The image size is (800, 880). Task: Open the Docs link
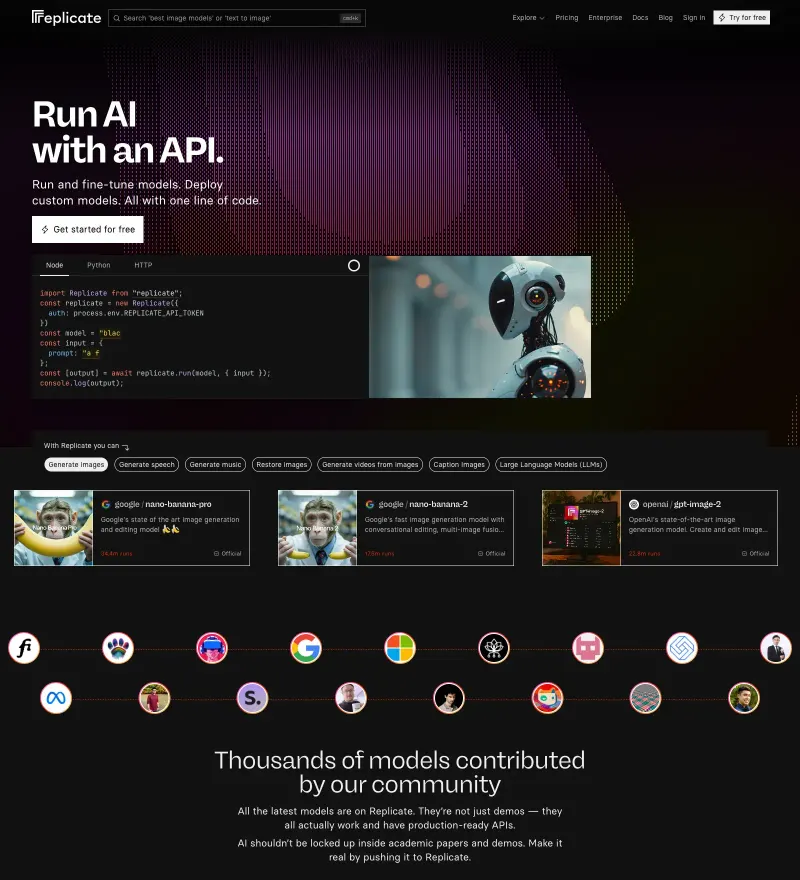[x=640, y=18]
